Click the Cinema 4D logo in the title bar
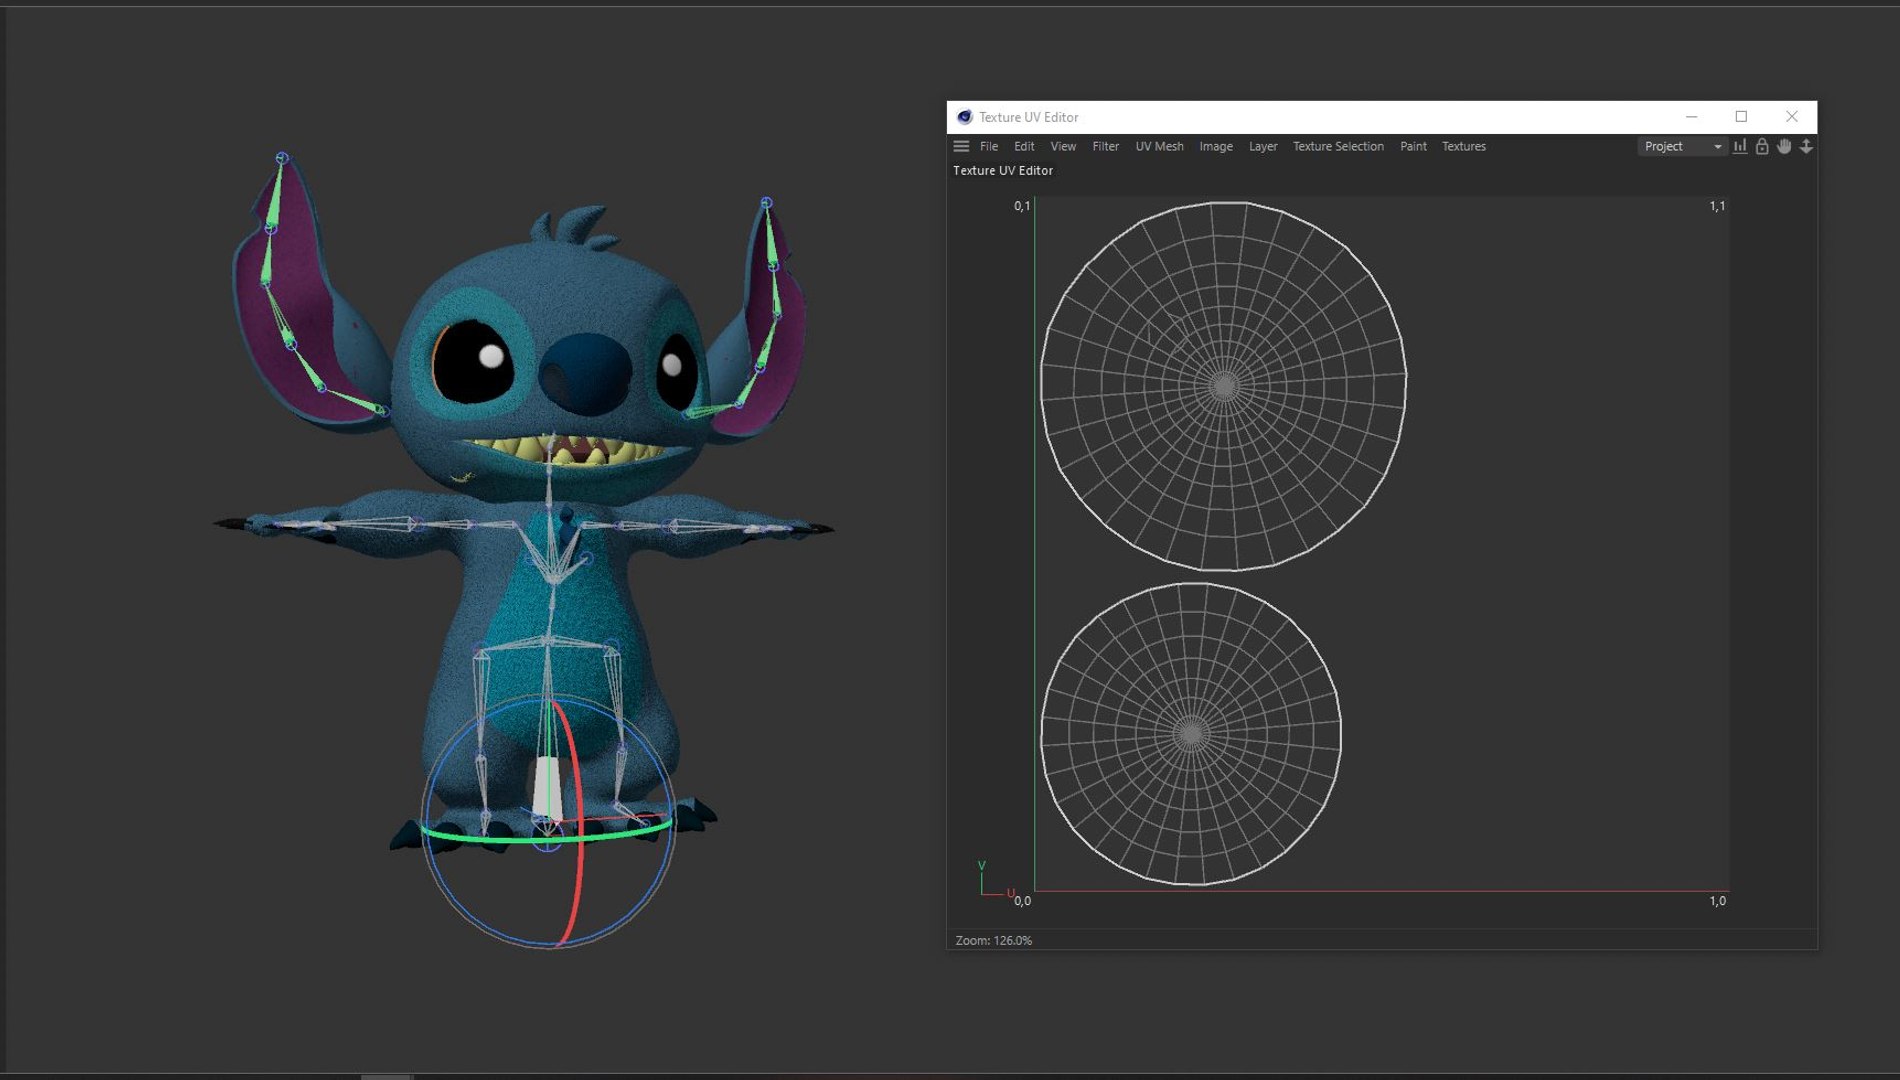 coord(964,117)
